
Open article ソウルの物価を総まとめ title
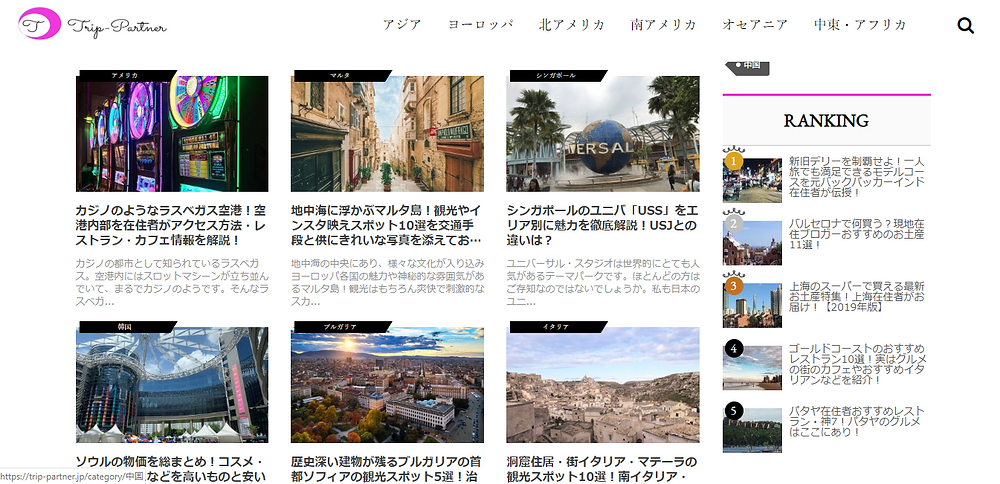click(x=171, y=469)
